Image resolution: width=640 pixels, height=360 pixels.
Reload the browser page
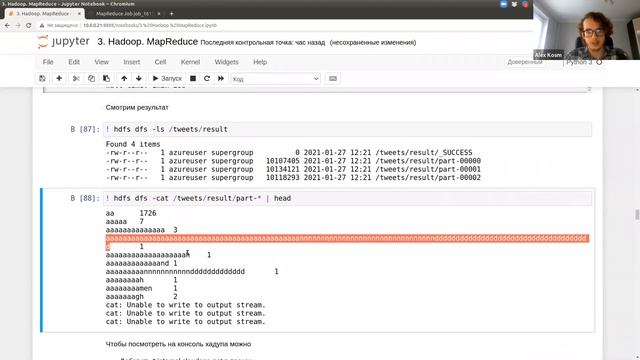(29, 25)
